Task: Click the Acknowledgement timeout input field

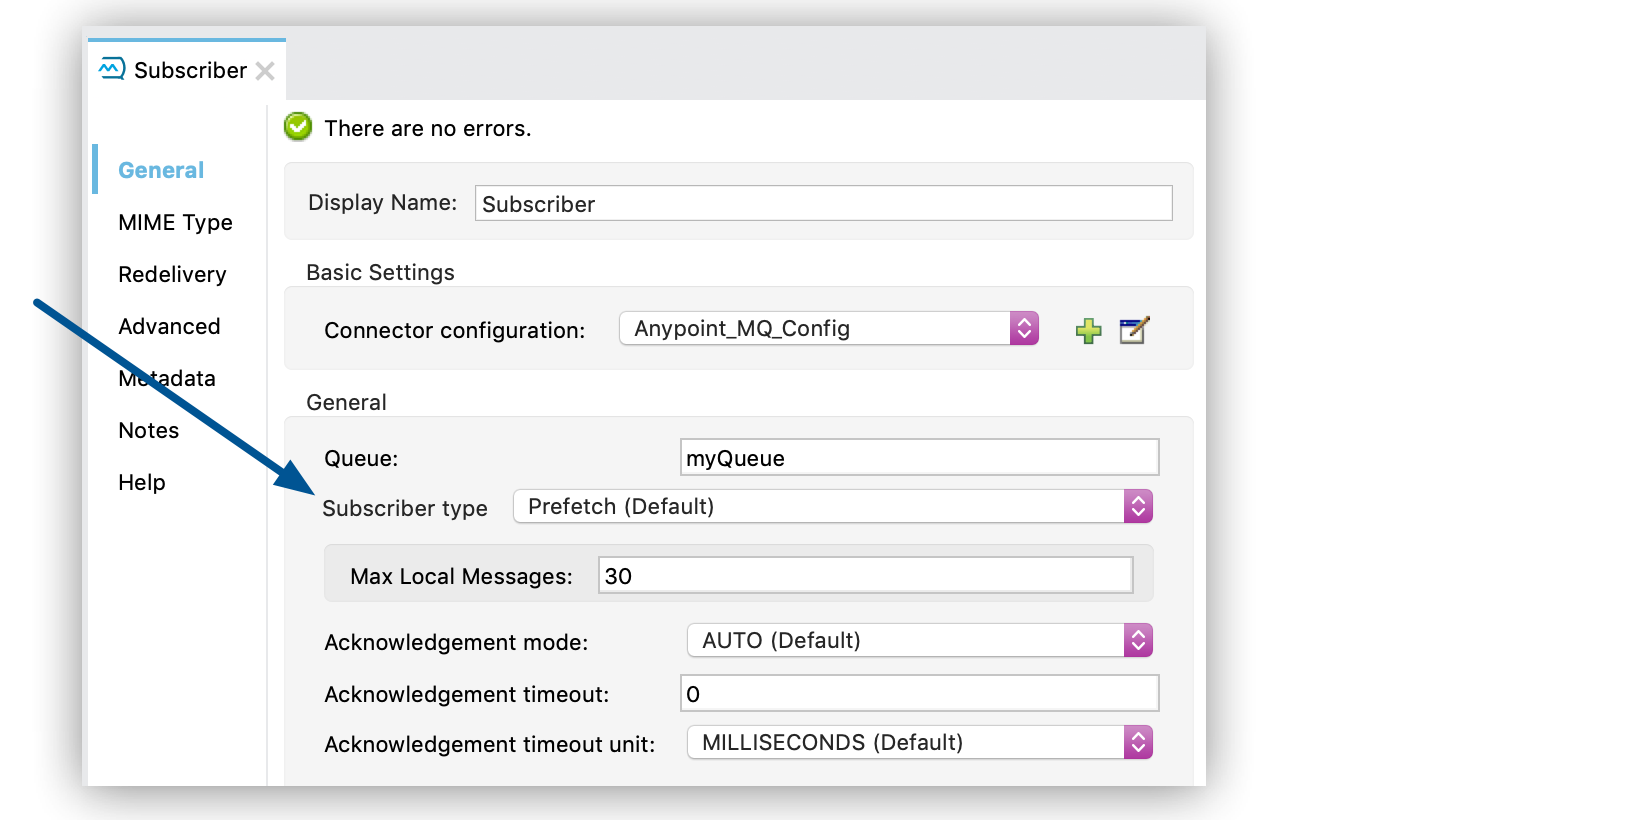Action: (918, 694)
